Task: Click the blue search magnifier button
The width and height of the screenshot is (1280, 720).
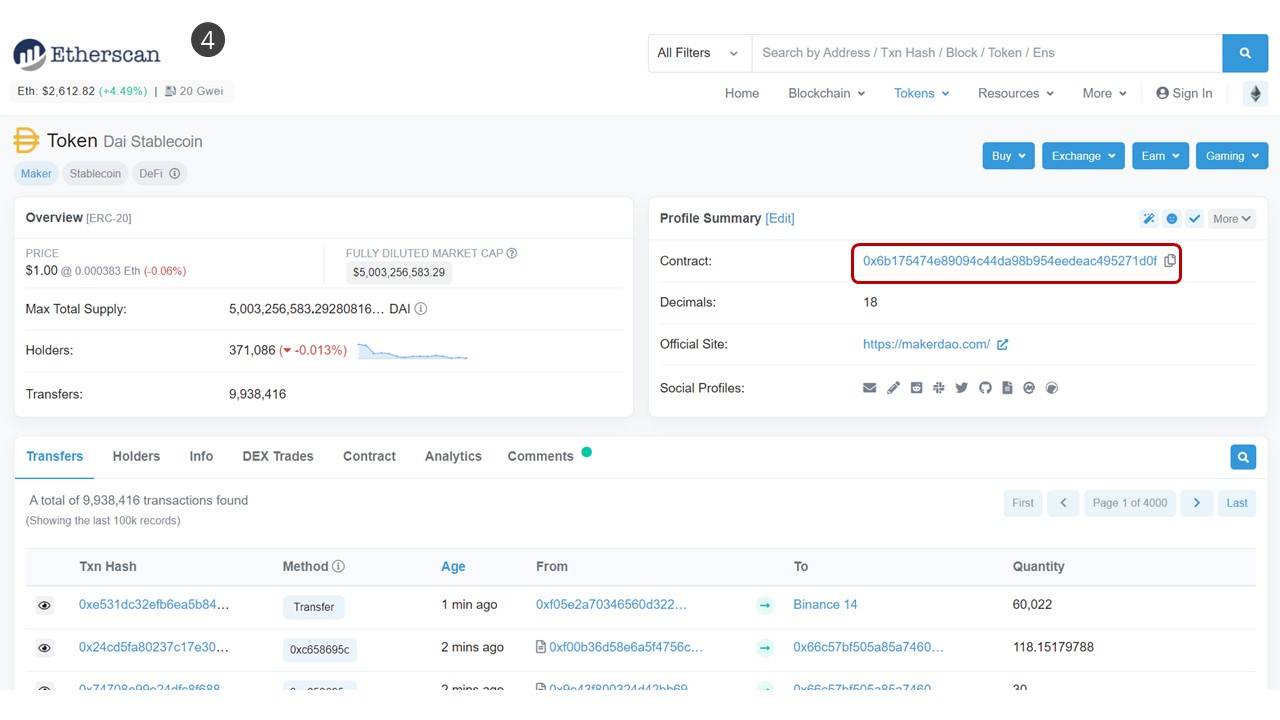Action: [1244, 53]
